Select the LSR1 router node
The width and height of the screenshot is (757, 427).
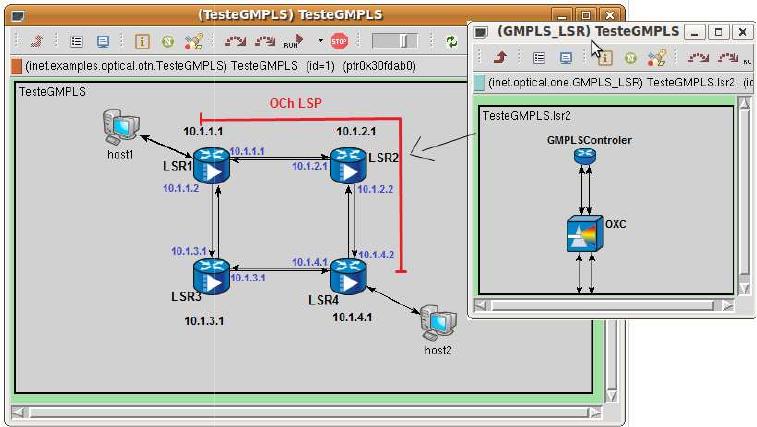212,164
